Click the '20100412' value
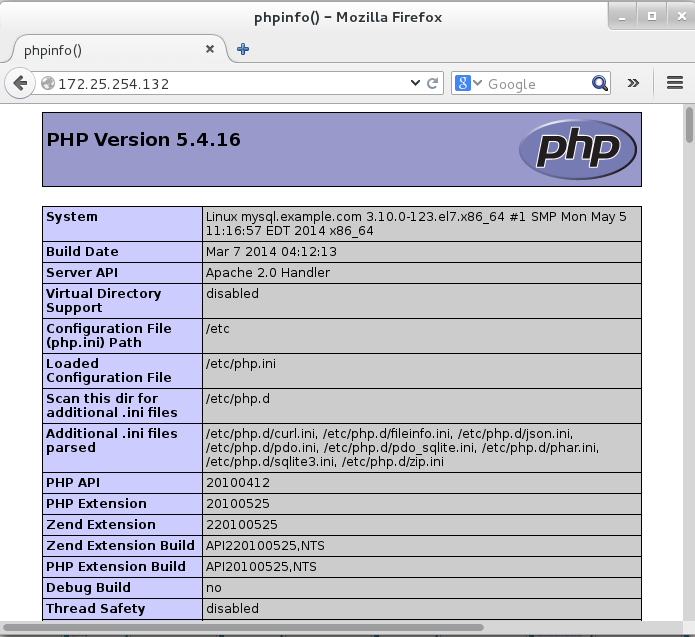Screen dimensions: 695x637 click(238, 483)
